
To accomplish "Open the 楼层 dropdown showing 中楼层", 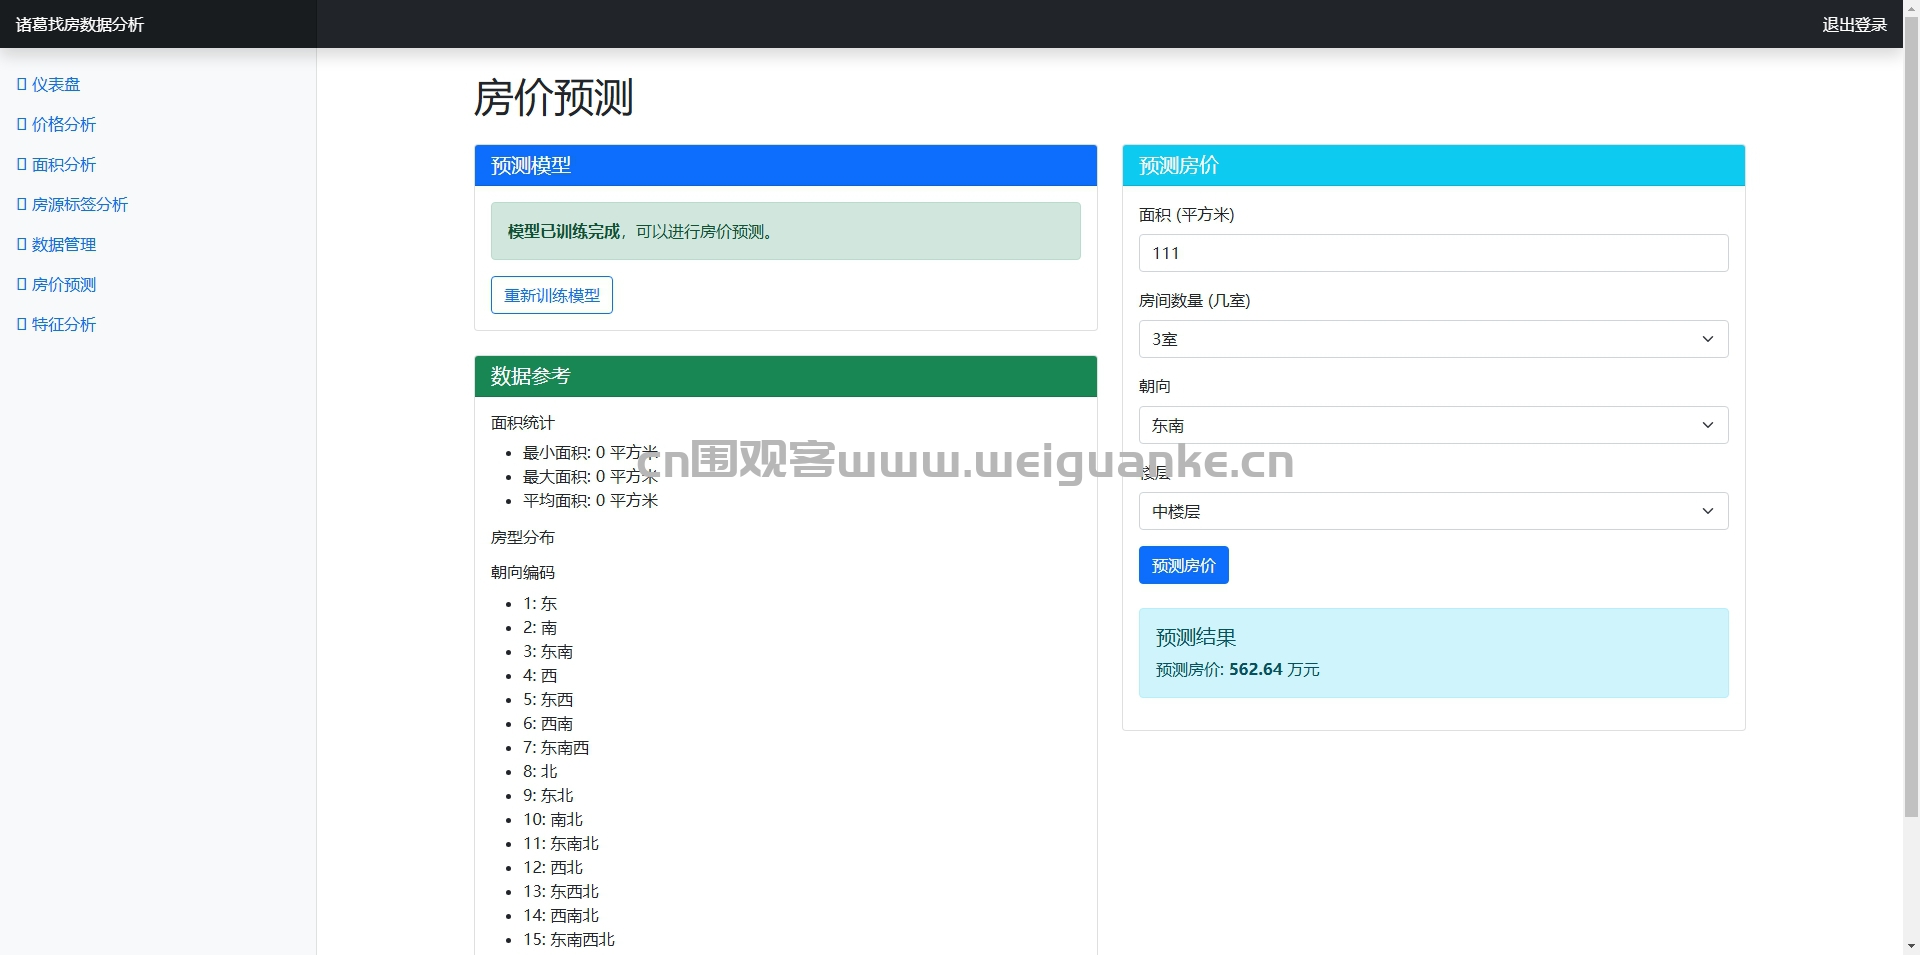I will coord(1433,511).
